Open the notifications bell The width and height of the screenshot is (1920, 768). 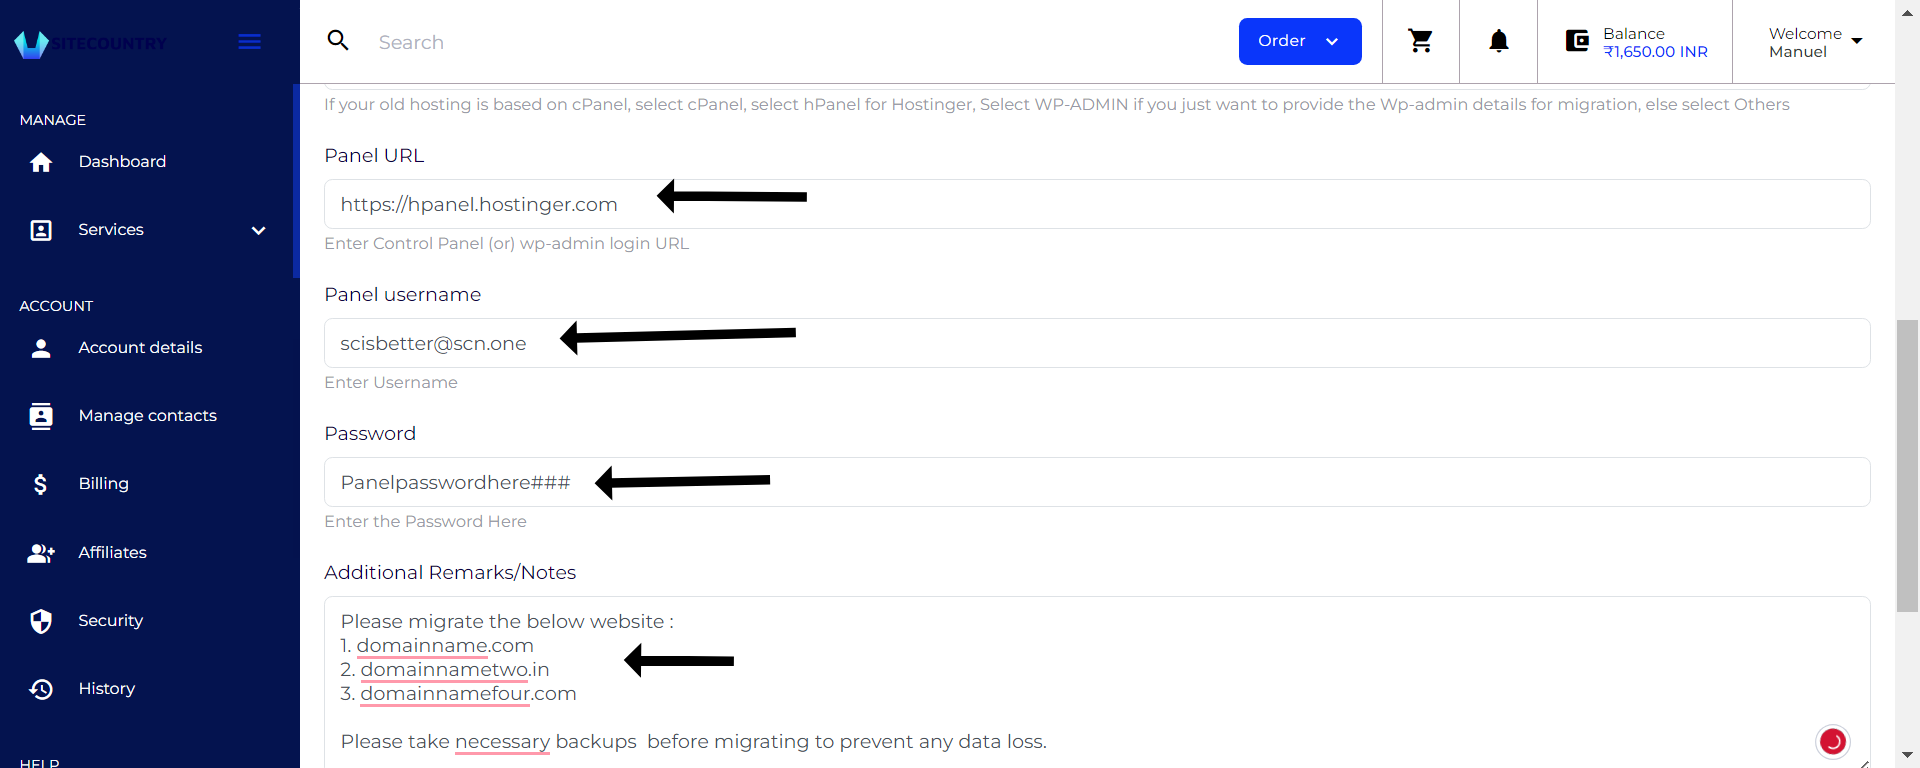[1498, 41]
